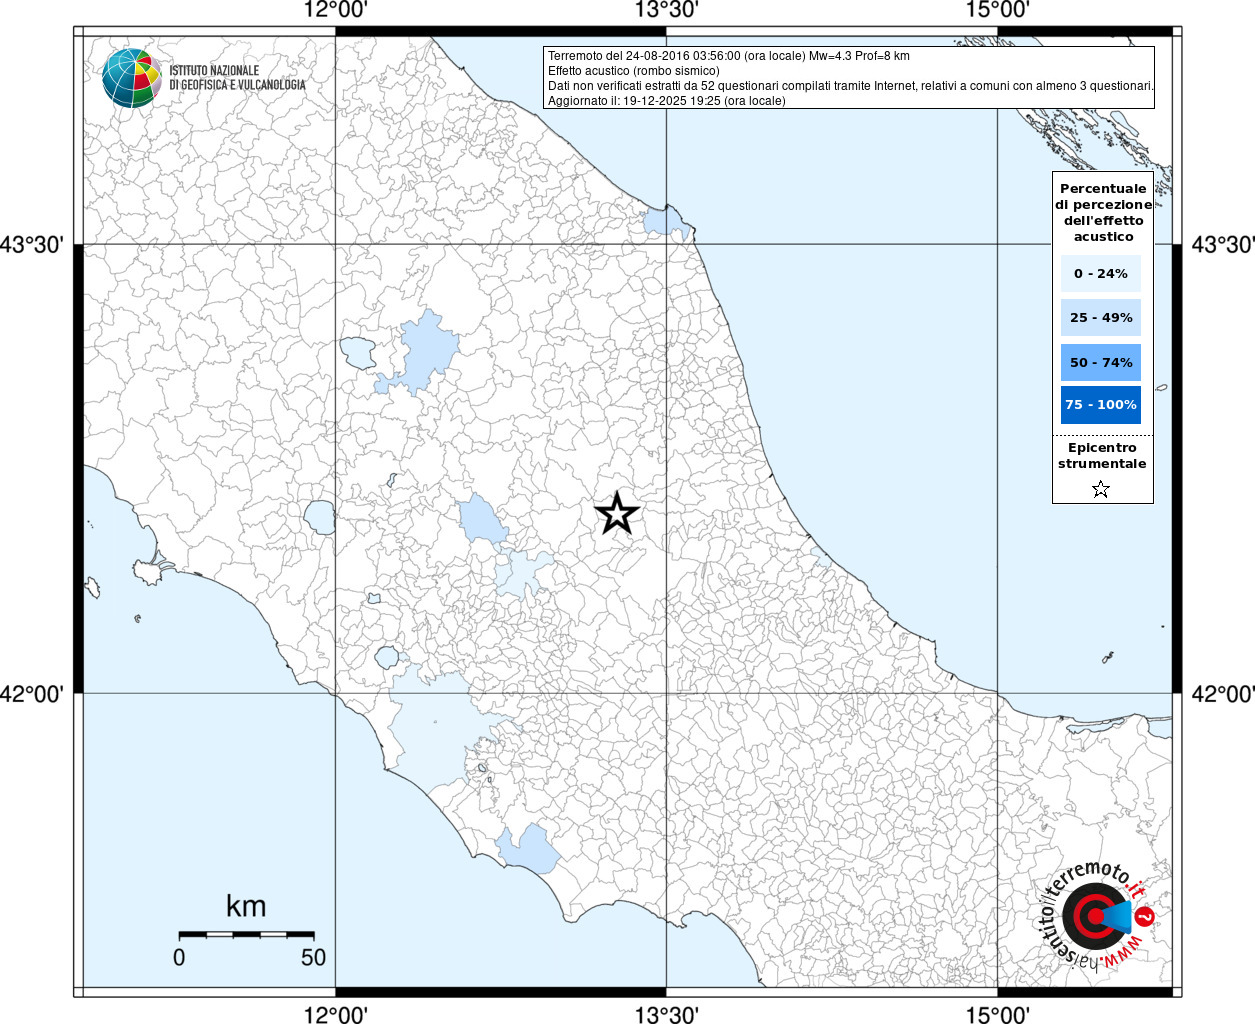This screenshot has height=1024, width=1255.
Task: Click the left 42°00' latitude label
Action: [x=32, y=693]
